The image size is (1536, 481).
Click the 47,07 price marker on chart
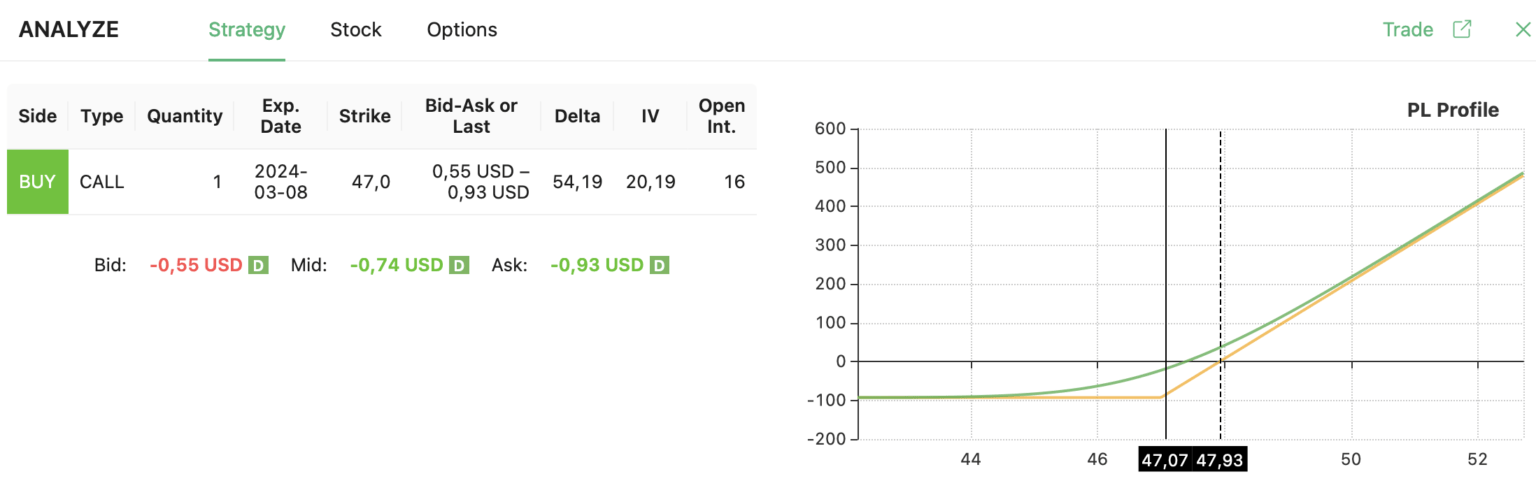click(x=1165, y=461)
